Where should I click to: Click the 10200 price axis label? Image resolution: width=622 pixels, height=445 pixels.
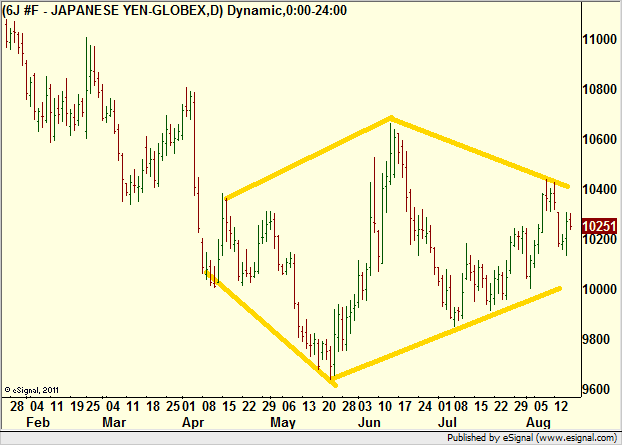click(599, 239)
